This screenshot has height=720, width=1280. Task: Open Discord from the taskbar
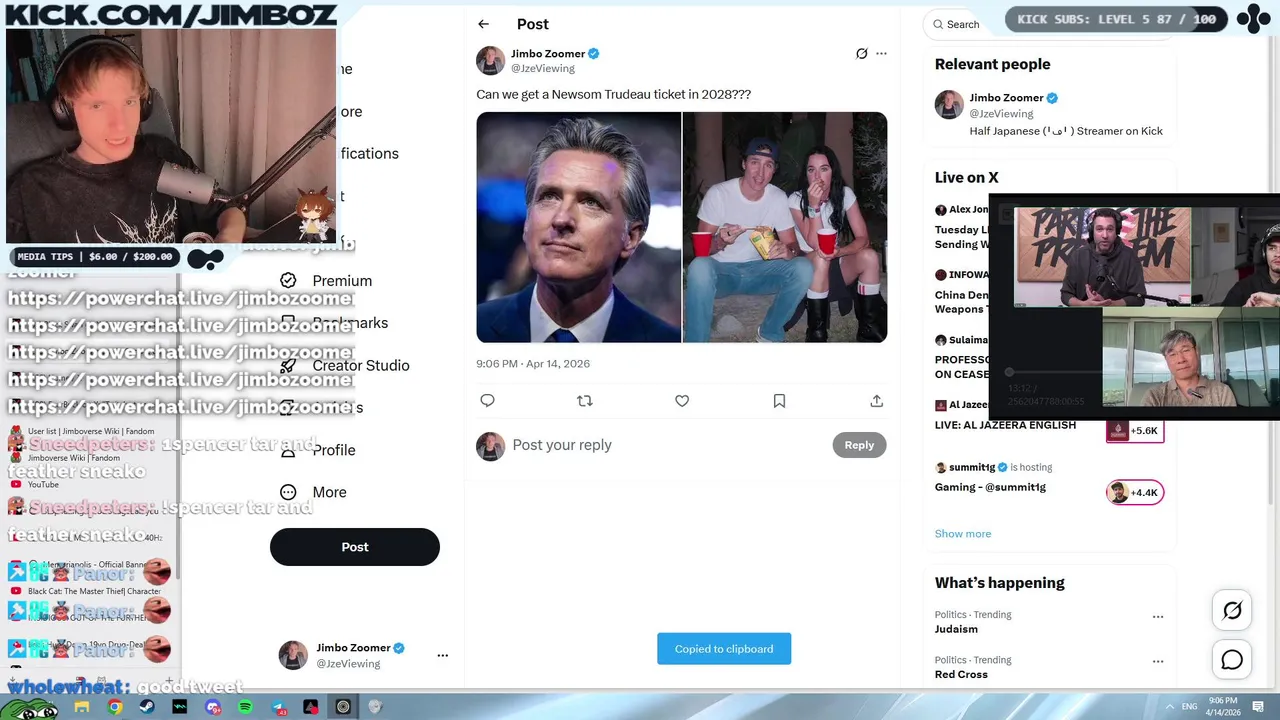[213, 707]
